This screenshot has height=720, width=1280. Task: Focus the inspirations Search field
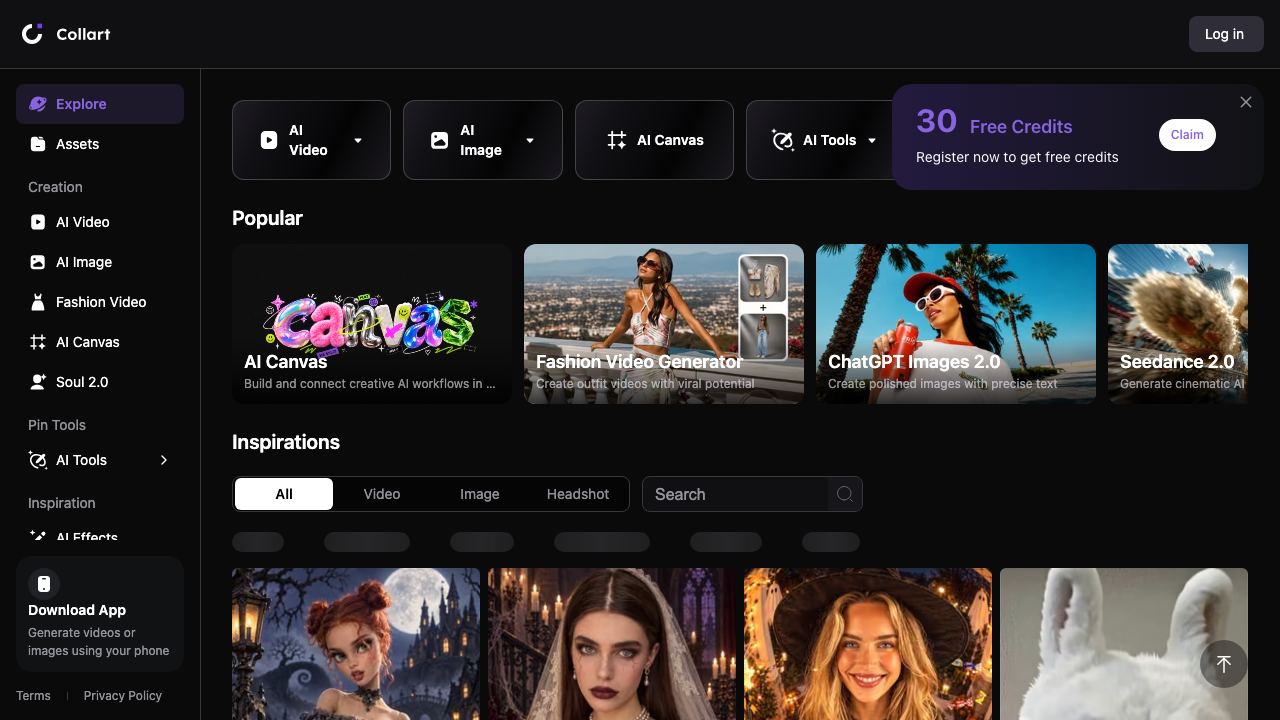point(736,494)
